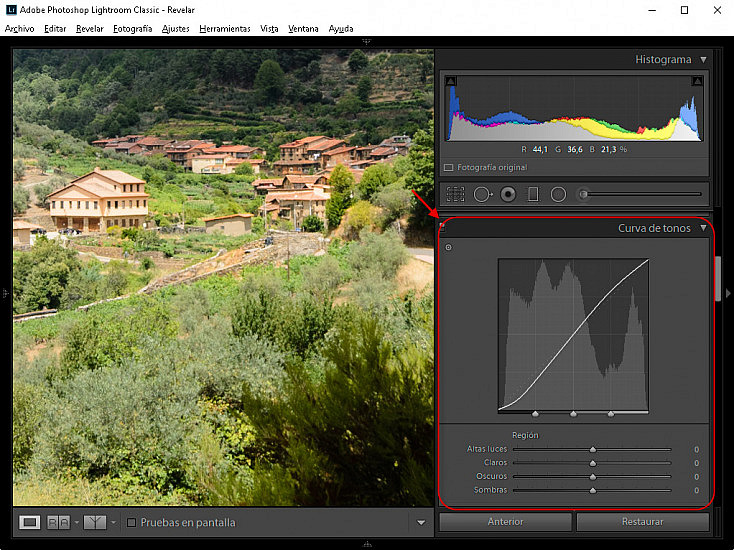
Task: Click the Claros value field
Action: tap(696, 463)
